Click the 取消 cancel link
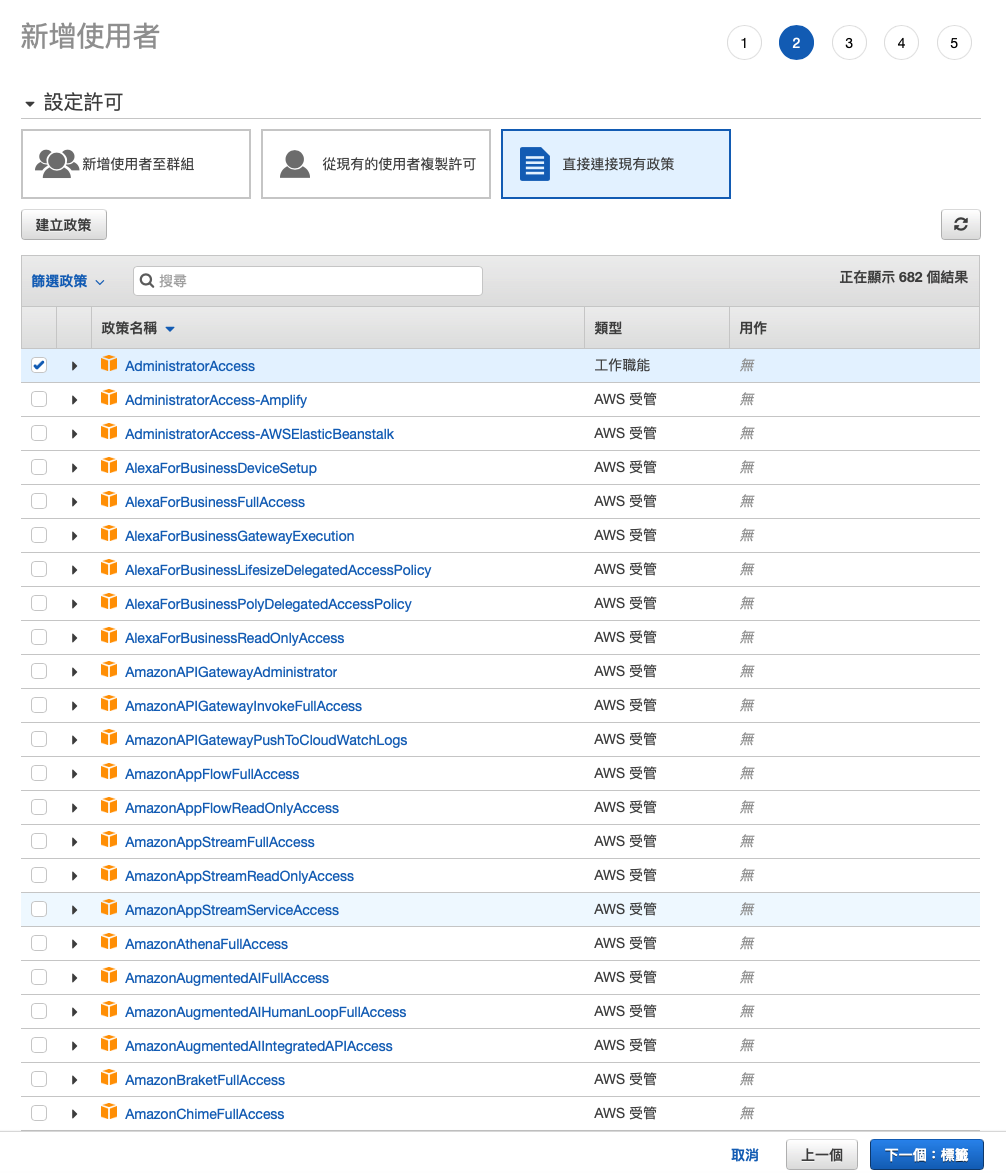1006x1173 pixels. tap(744, 1155)
